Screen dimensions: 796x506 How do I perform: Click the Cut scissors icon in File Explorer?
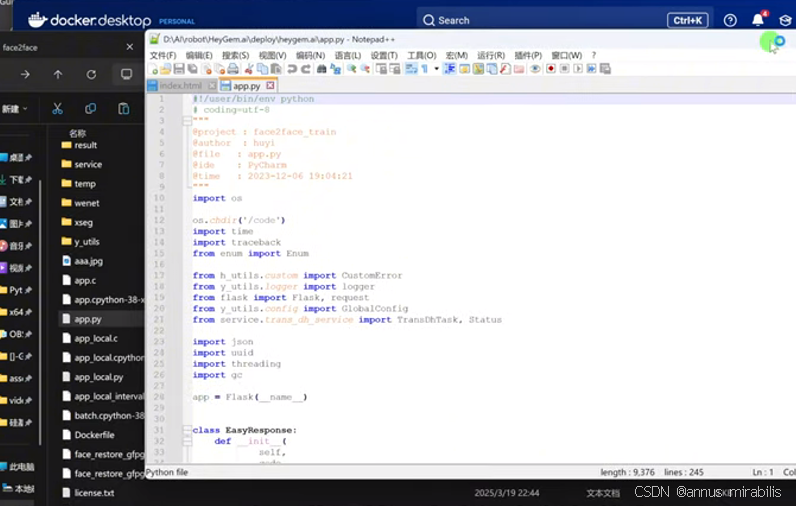57,108
